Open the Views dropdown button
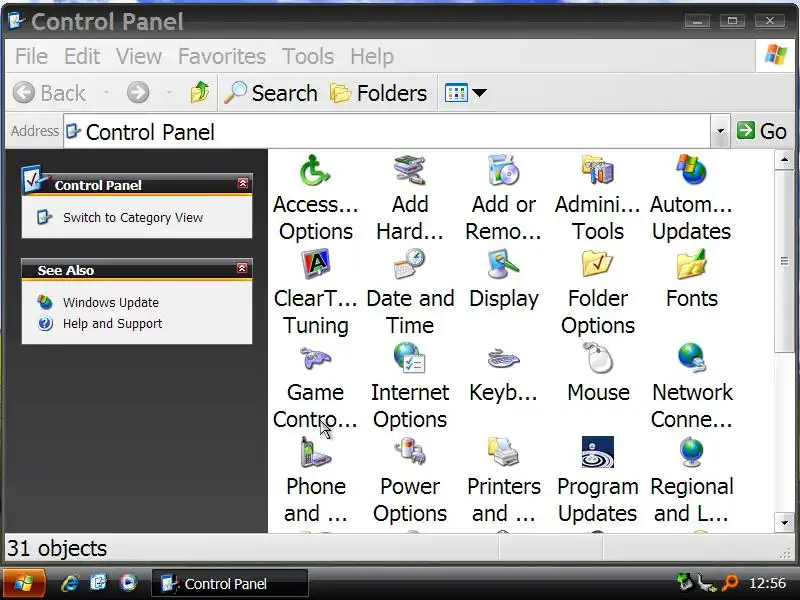The width and height of the screenshot is (800, 600). pos(465,93)
